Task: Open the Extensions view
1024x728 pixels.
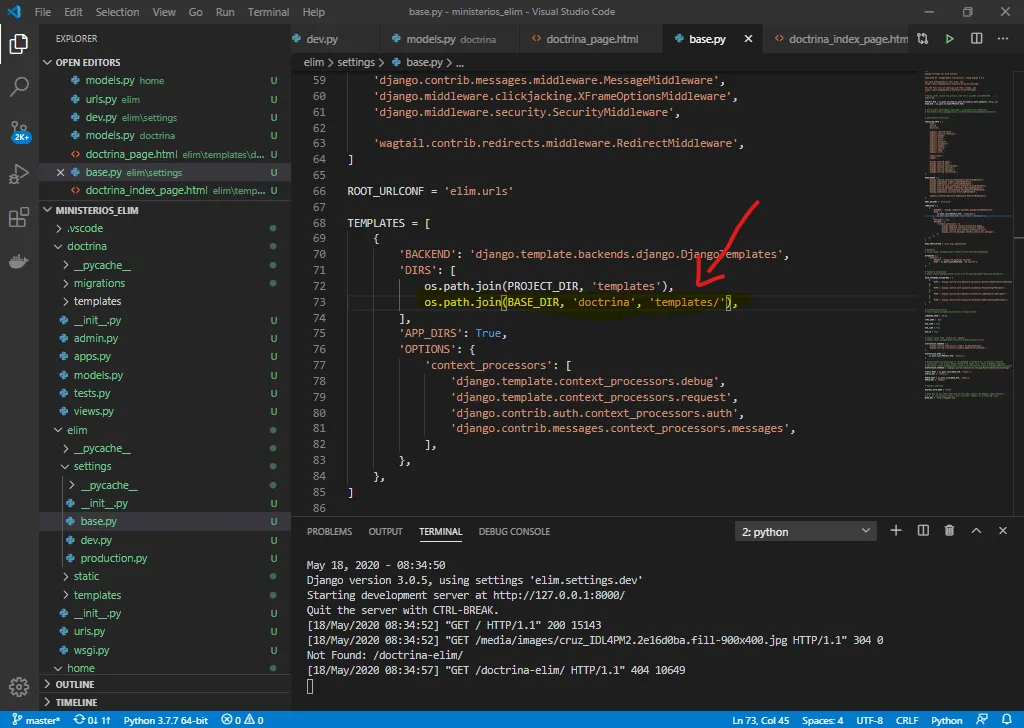Action: point(19,218)
